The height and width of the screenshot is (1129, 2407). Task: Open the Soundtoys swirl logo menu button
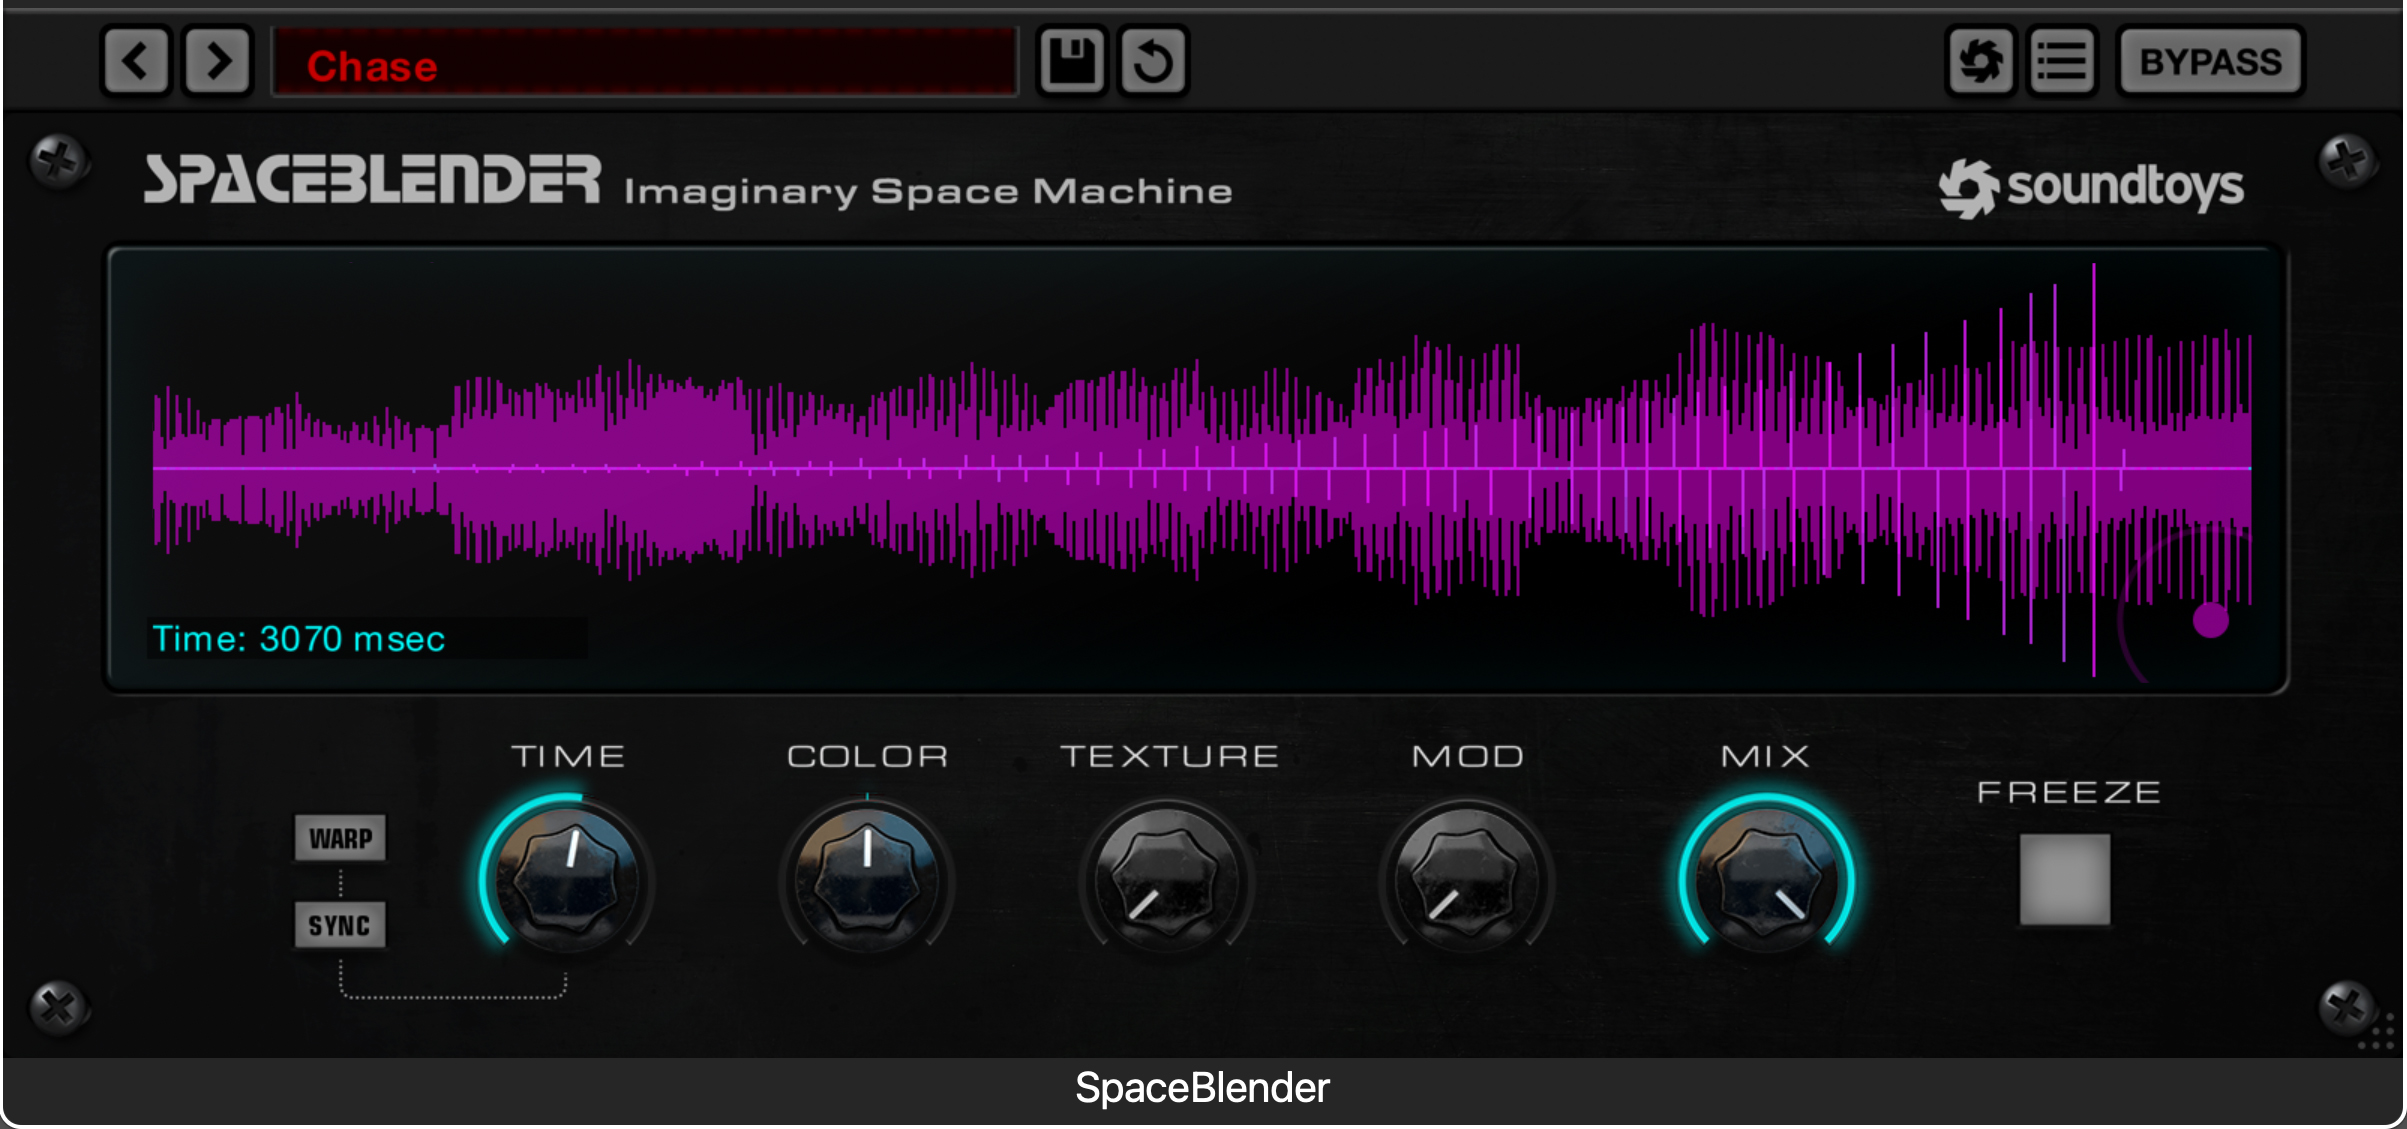[x=1980, y=62]
